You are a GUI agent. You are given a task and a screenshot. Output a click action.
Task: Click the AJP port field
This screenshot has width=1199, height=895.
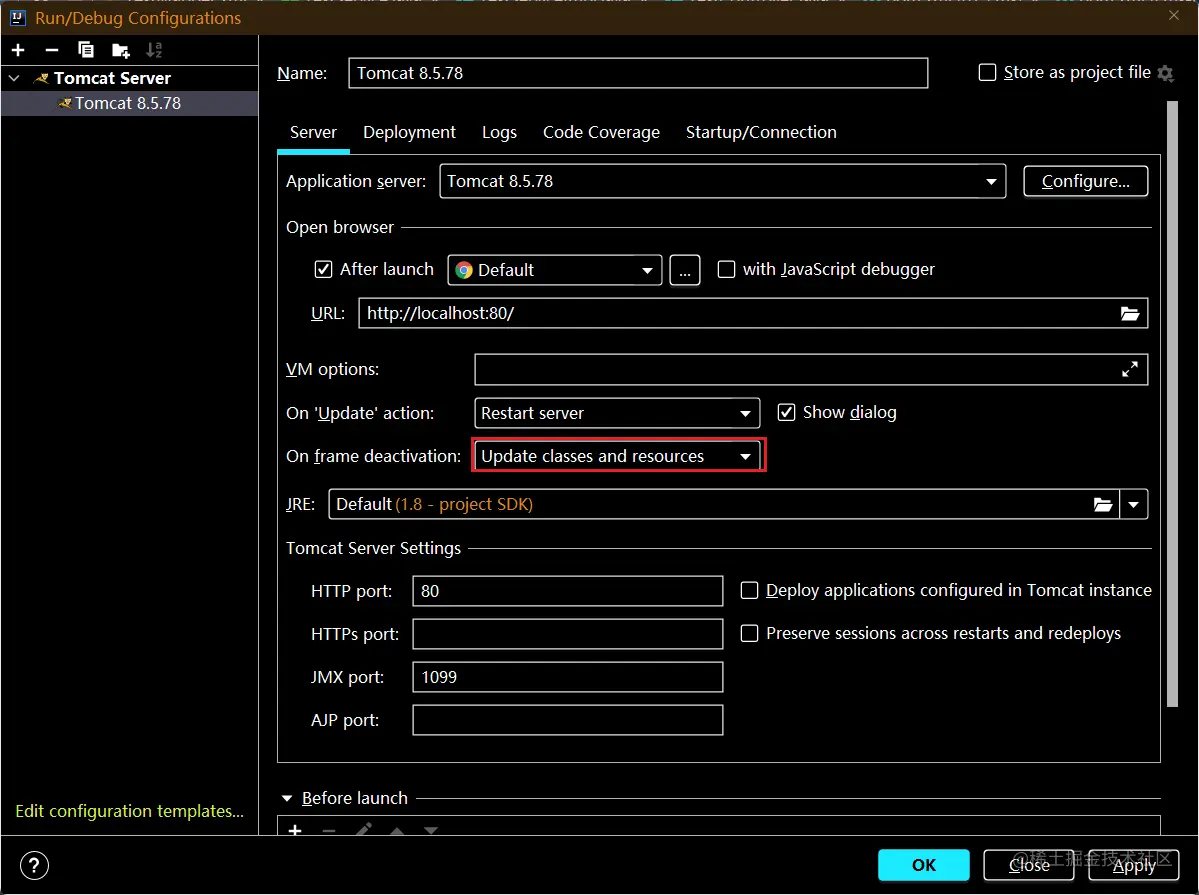coord(567,720)
